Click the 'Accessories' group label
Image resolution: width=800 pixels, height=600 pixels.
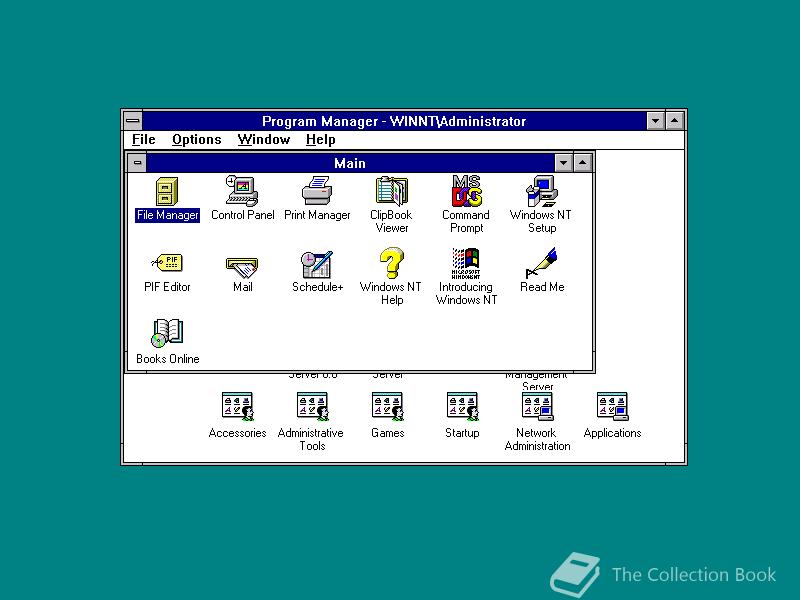click(238, 433)
